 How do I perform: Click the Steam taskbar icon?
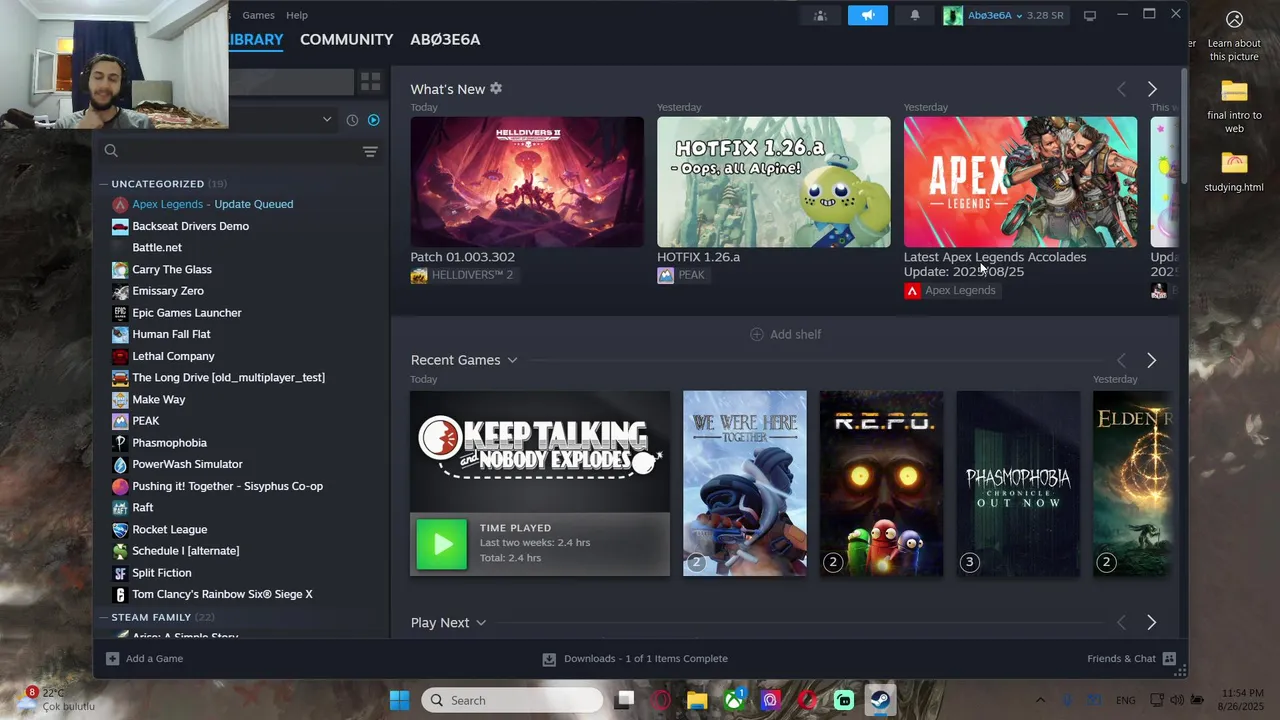[881, 700]
